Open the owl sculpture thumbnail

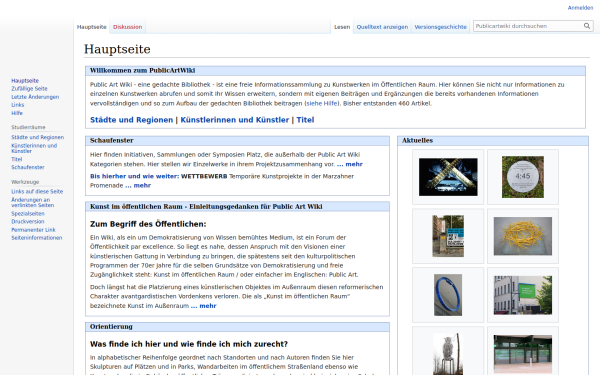click(x=448, y=354)
